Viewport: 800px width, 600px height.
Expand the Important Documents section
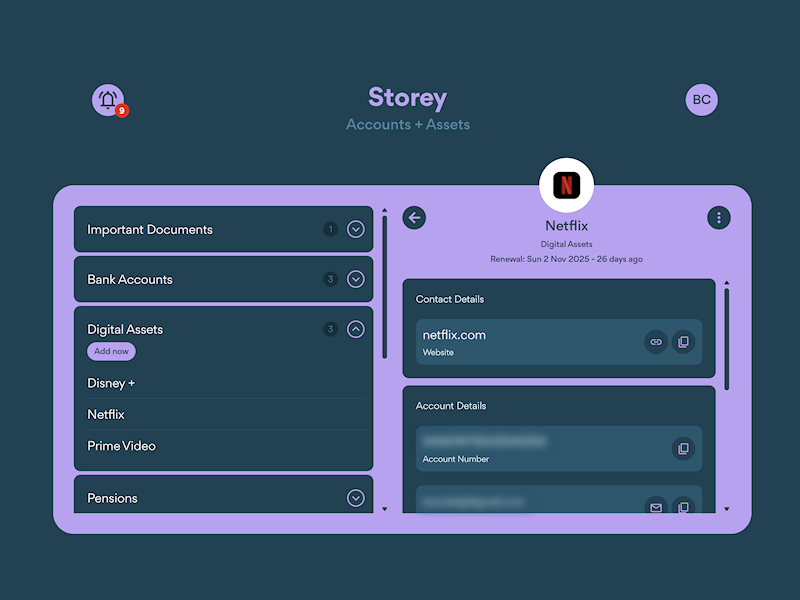(354, 229)
